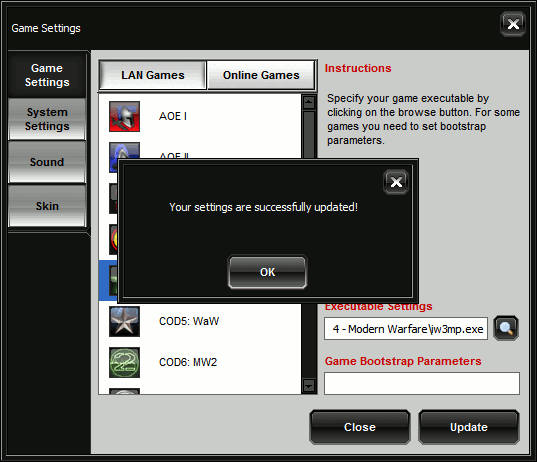Click the Game Bootstrap Parameters field

tap(422, 384)
